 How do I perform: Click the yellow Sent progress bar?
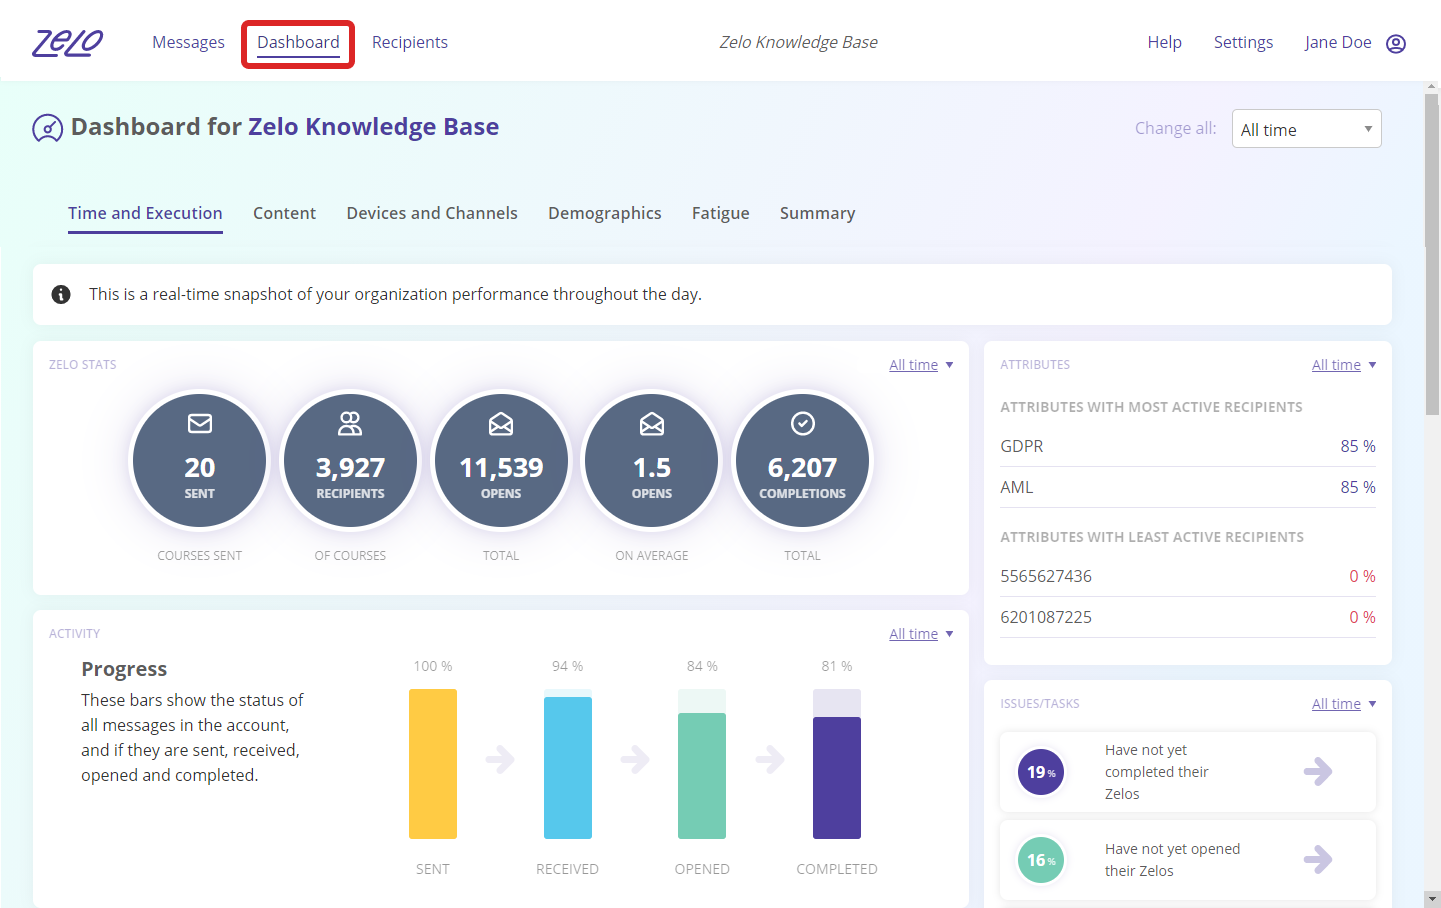pyautogui.click(x=433, y=764)
